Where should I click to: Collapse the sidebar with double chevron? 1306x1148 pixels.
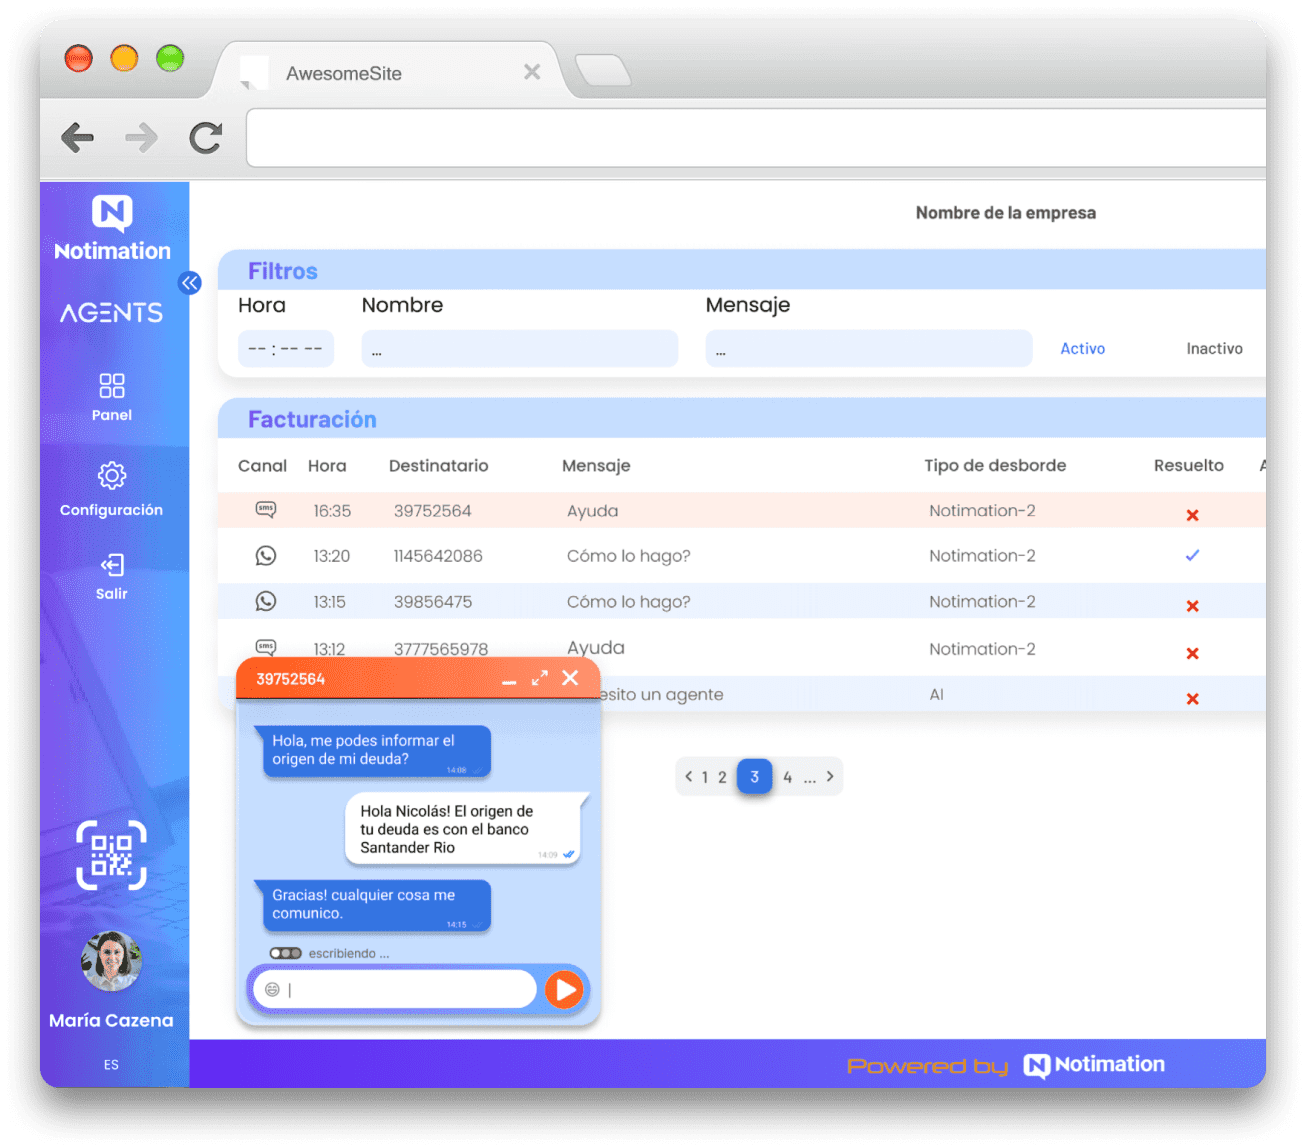coord(190,283)
